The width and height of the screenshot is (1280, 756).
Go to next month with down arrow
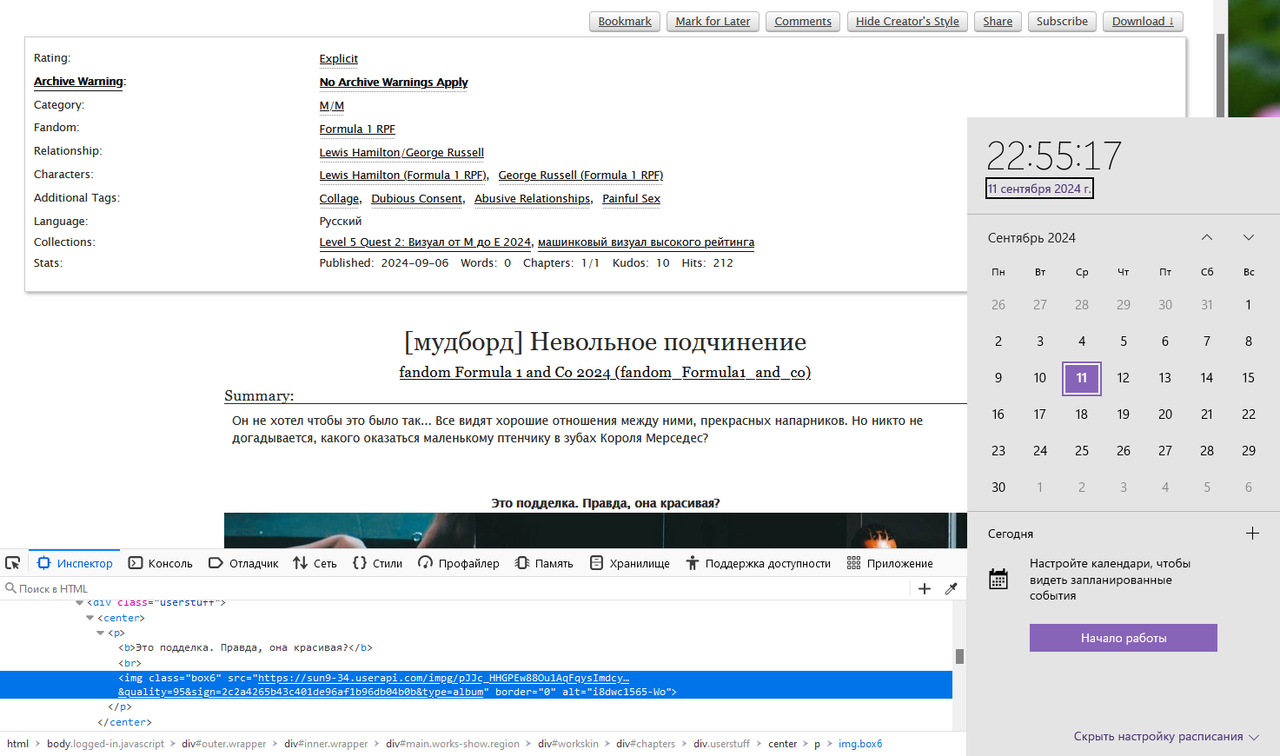pyautogui.click(x=1248, y=238)
